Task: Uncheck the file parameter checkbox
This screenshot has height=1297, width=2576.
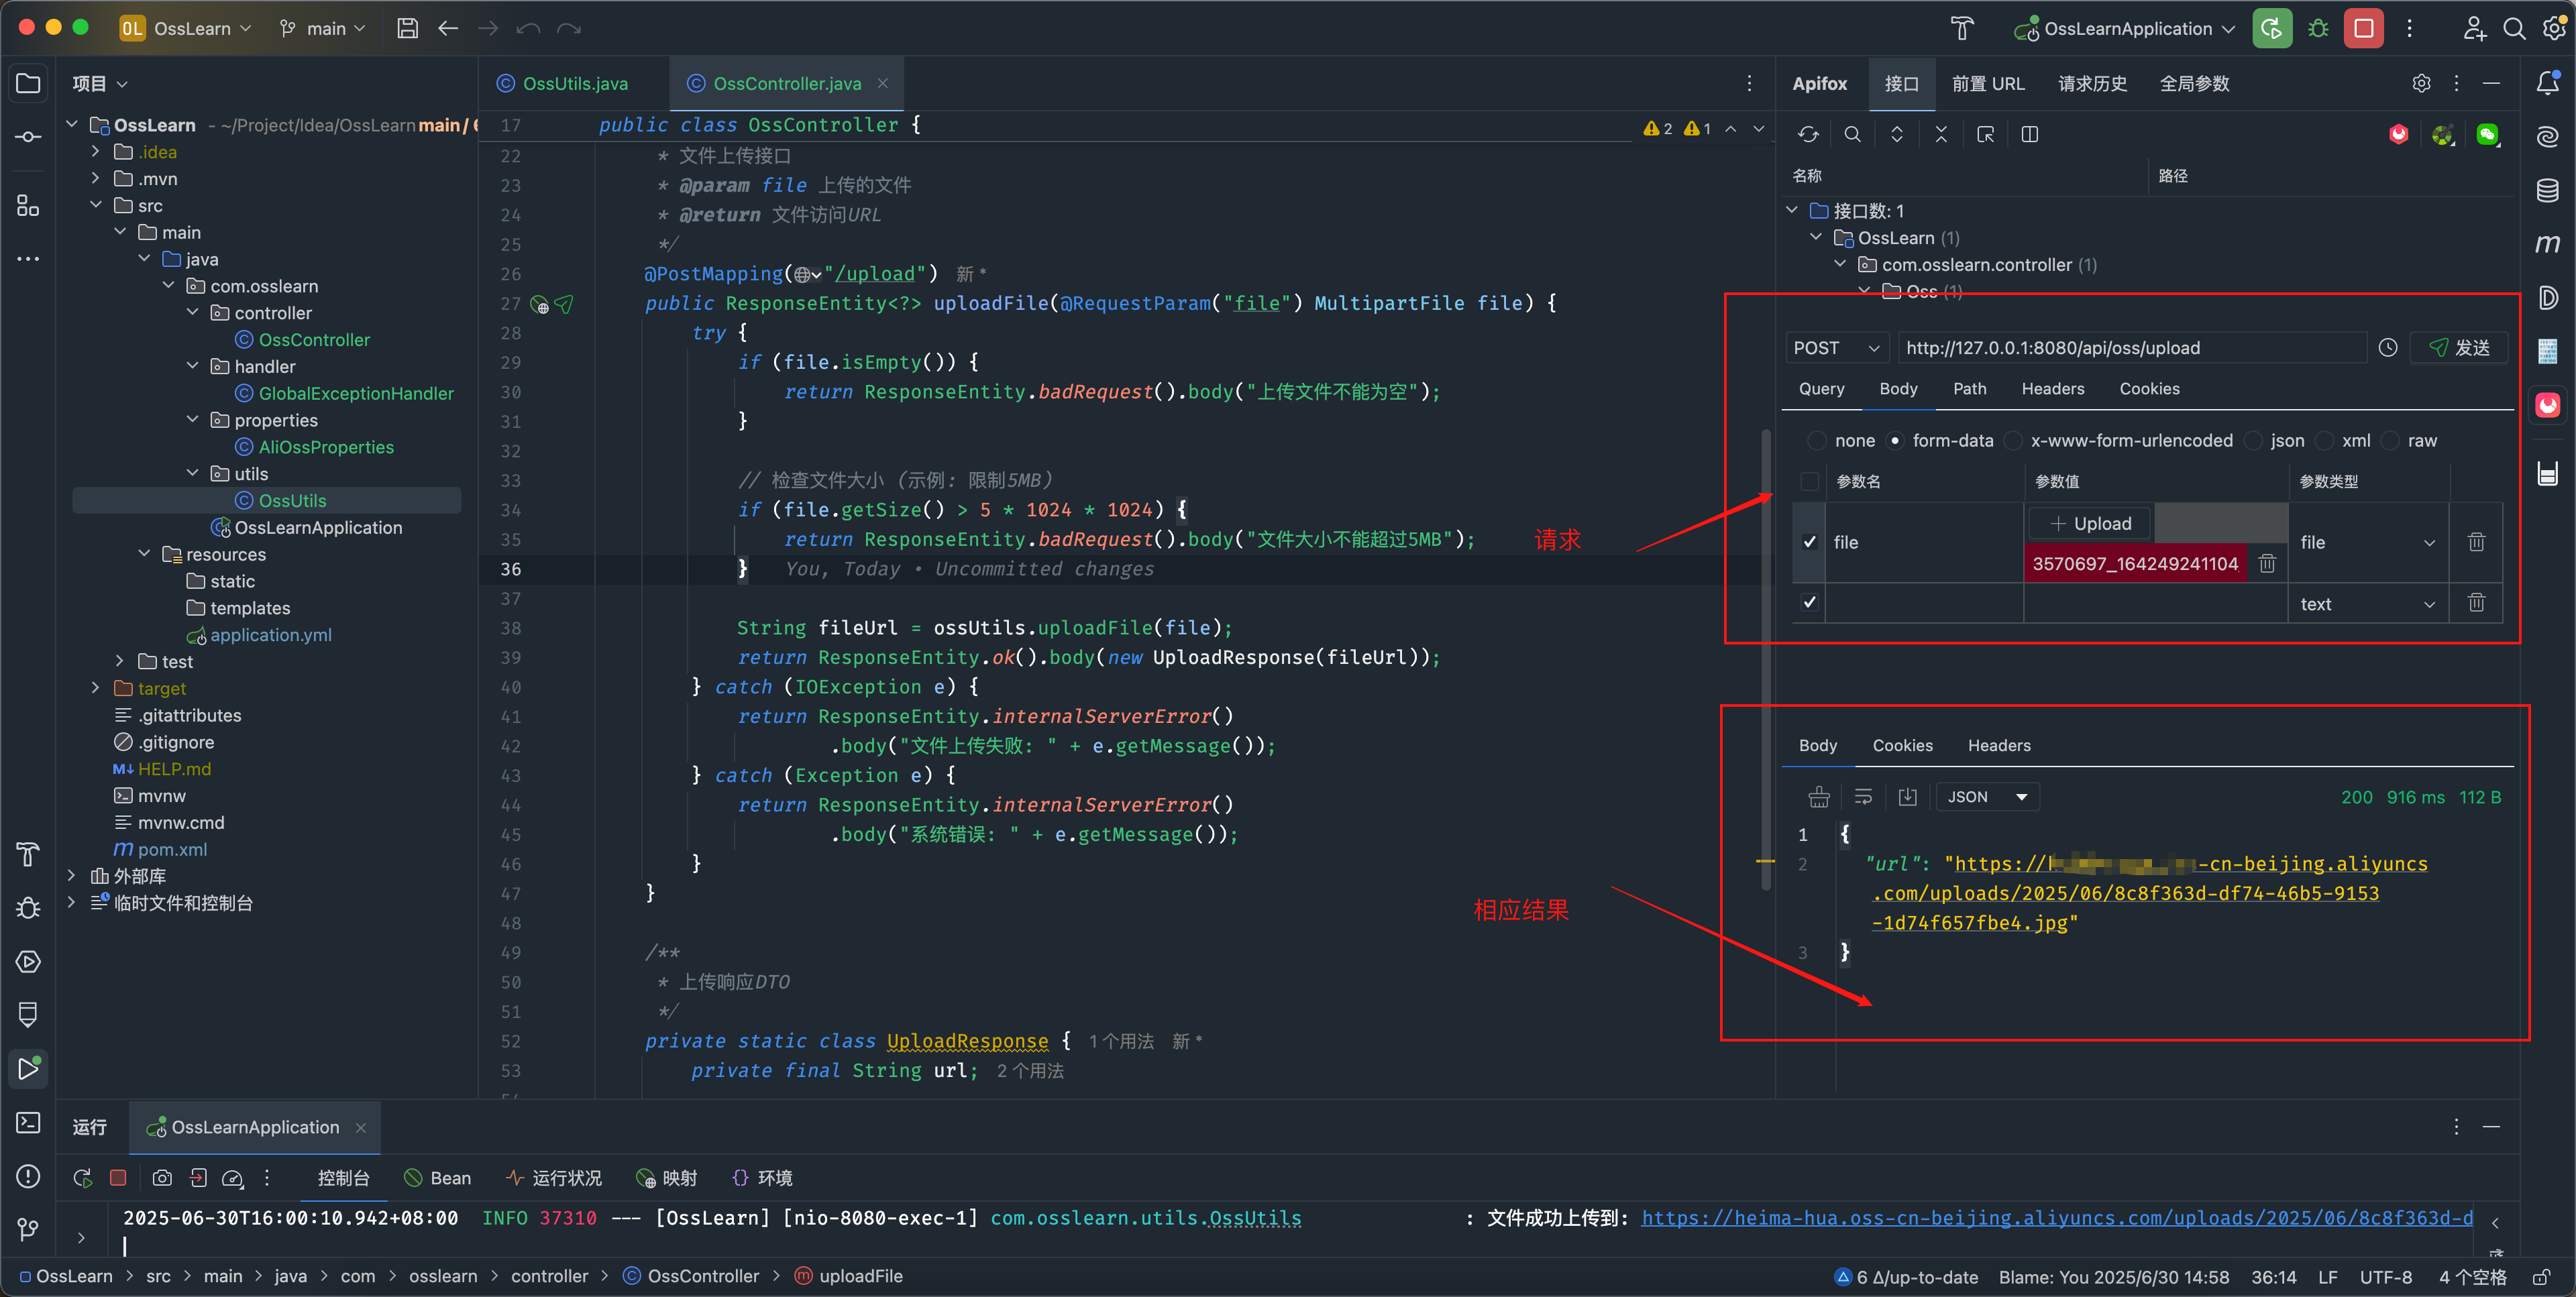Action: click(x=1809, y=542)
